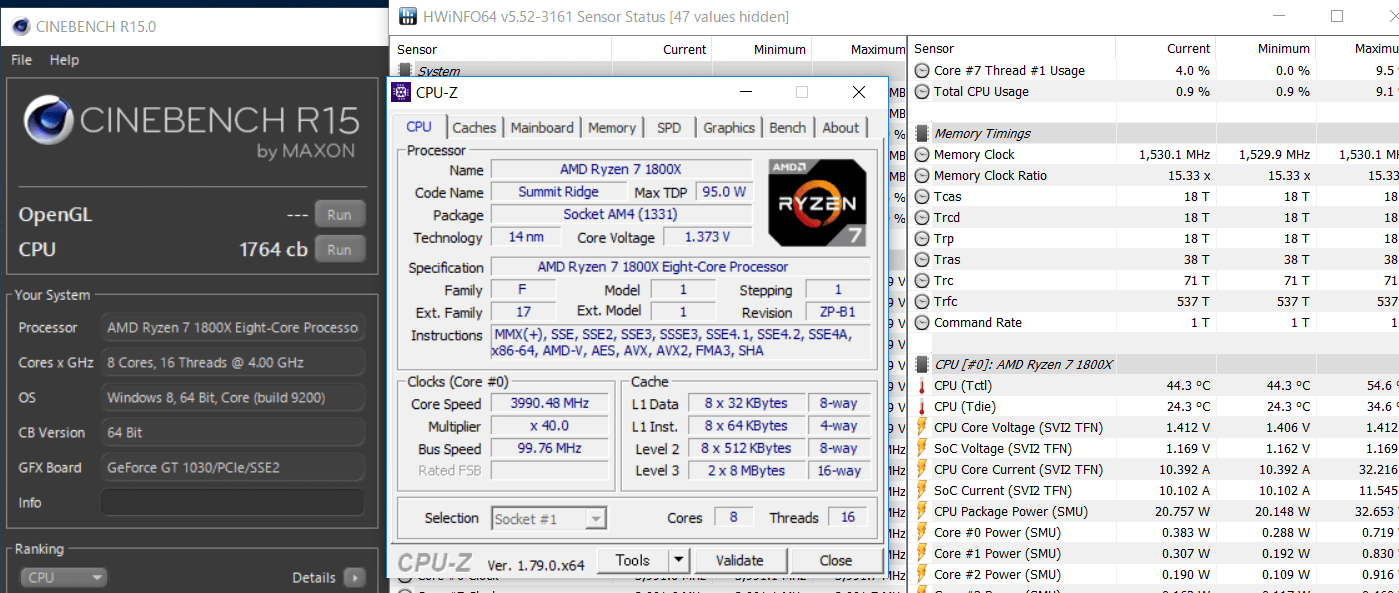
Task: Click the "20.757 W" CPU Package Power reading
Action: click(x=1184, y=512)
